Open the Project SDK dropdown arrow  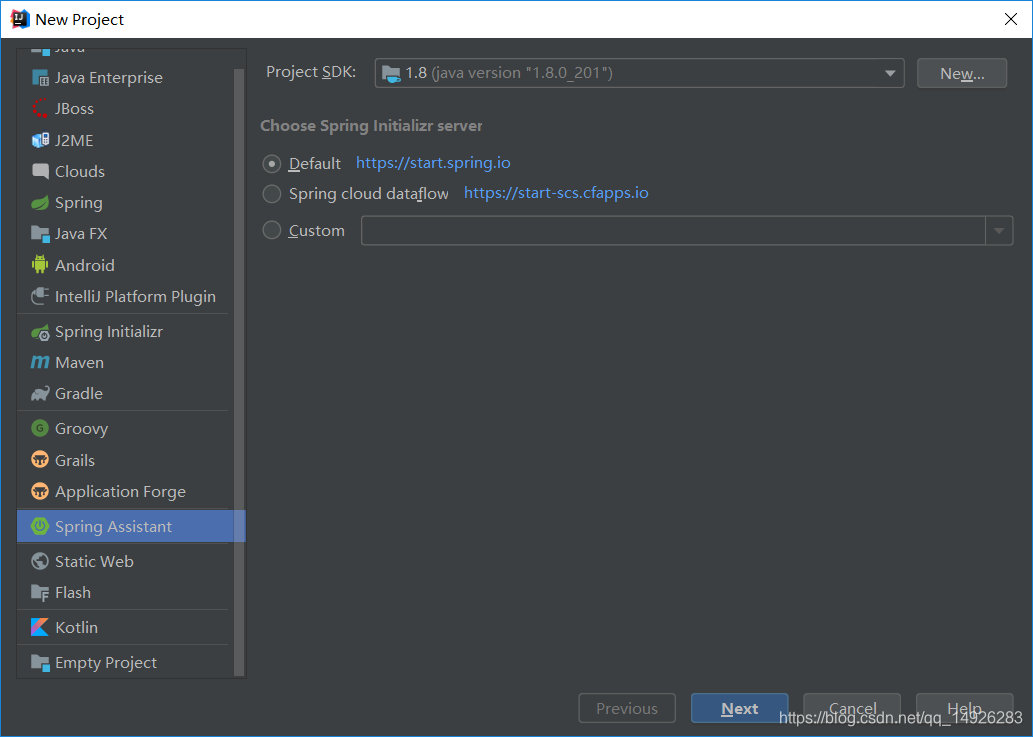click(890, 73)
